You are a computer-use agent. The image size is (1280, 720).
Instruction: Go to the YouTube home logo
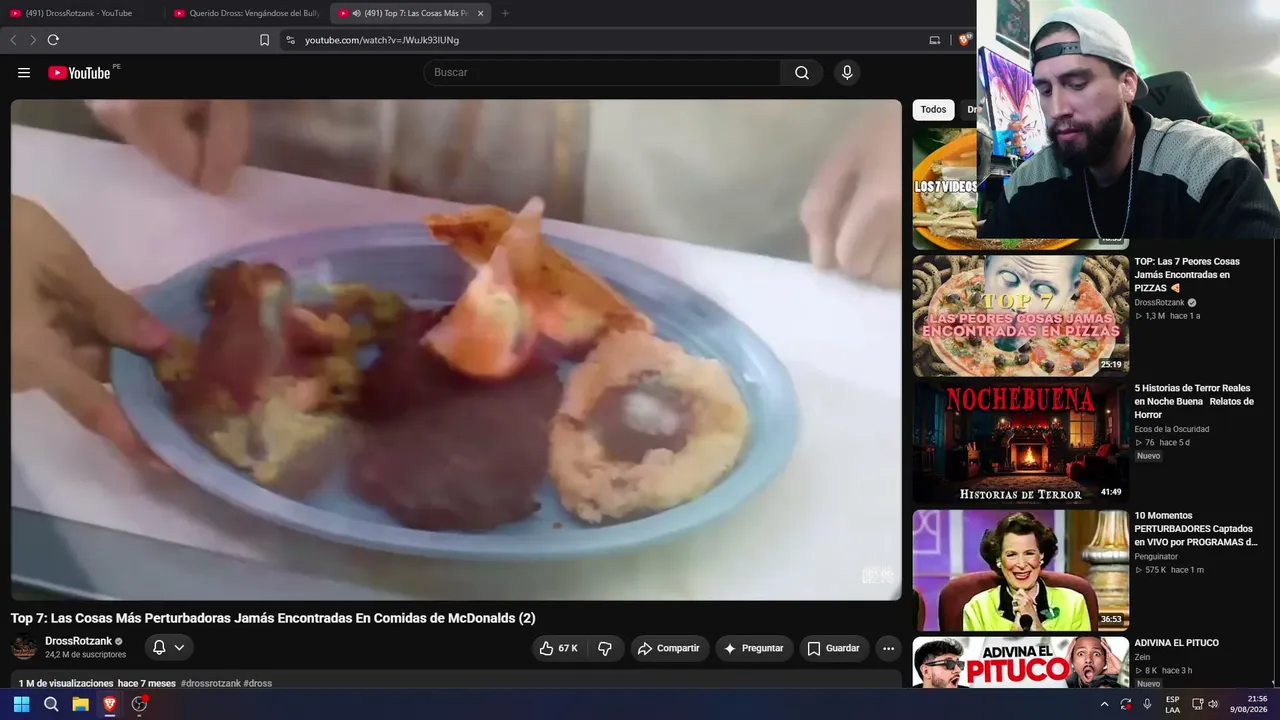click(79, 73)
